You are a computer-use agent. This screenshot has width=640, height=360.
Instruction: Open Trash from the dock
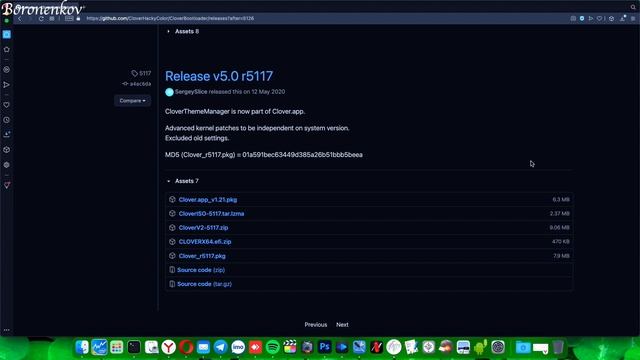[558, 347]
